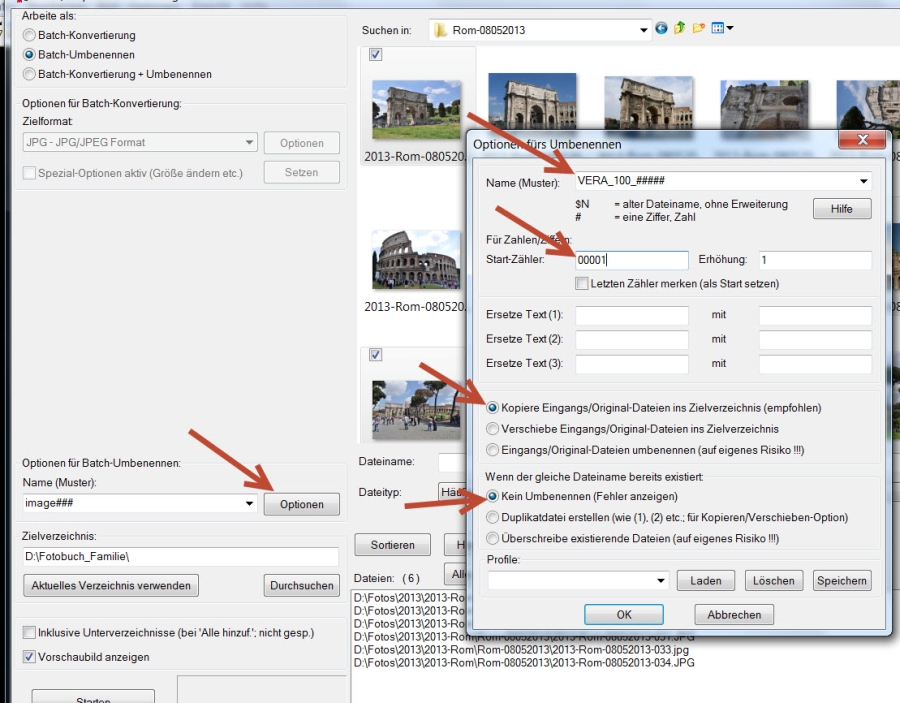This screenshot has width=900, height=703.
Task: Choose Verschiebe Eingangs/Original-Dateien option
Action: 492,429
